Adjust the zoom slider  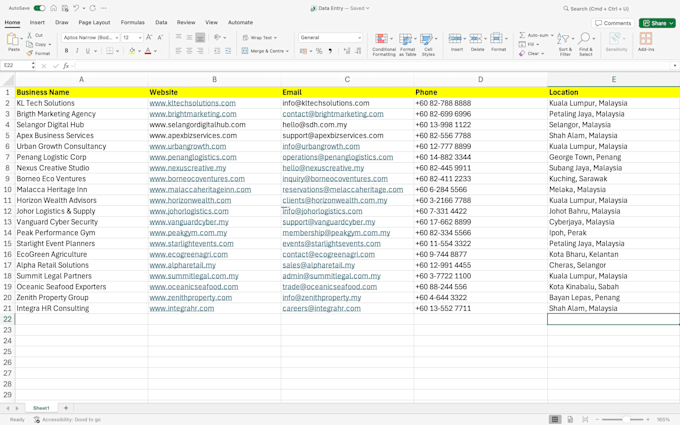click(626, 419)
